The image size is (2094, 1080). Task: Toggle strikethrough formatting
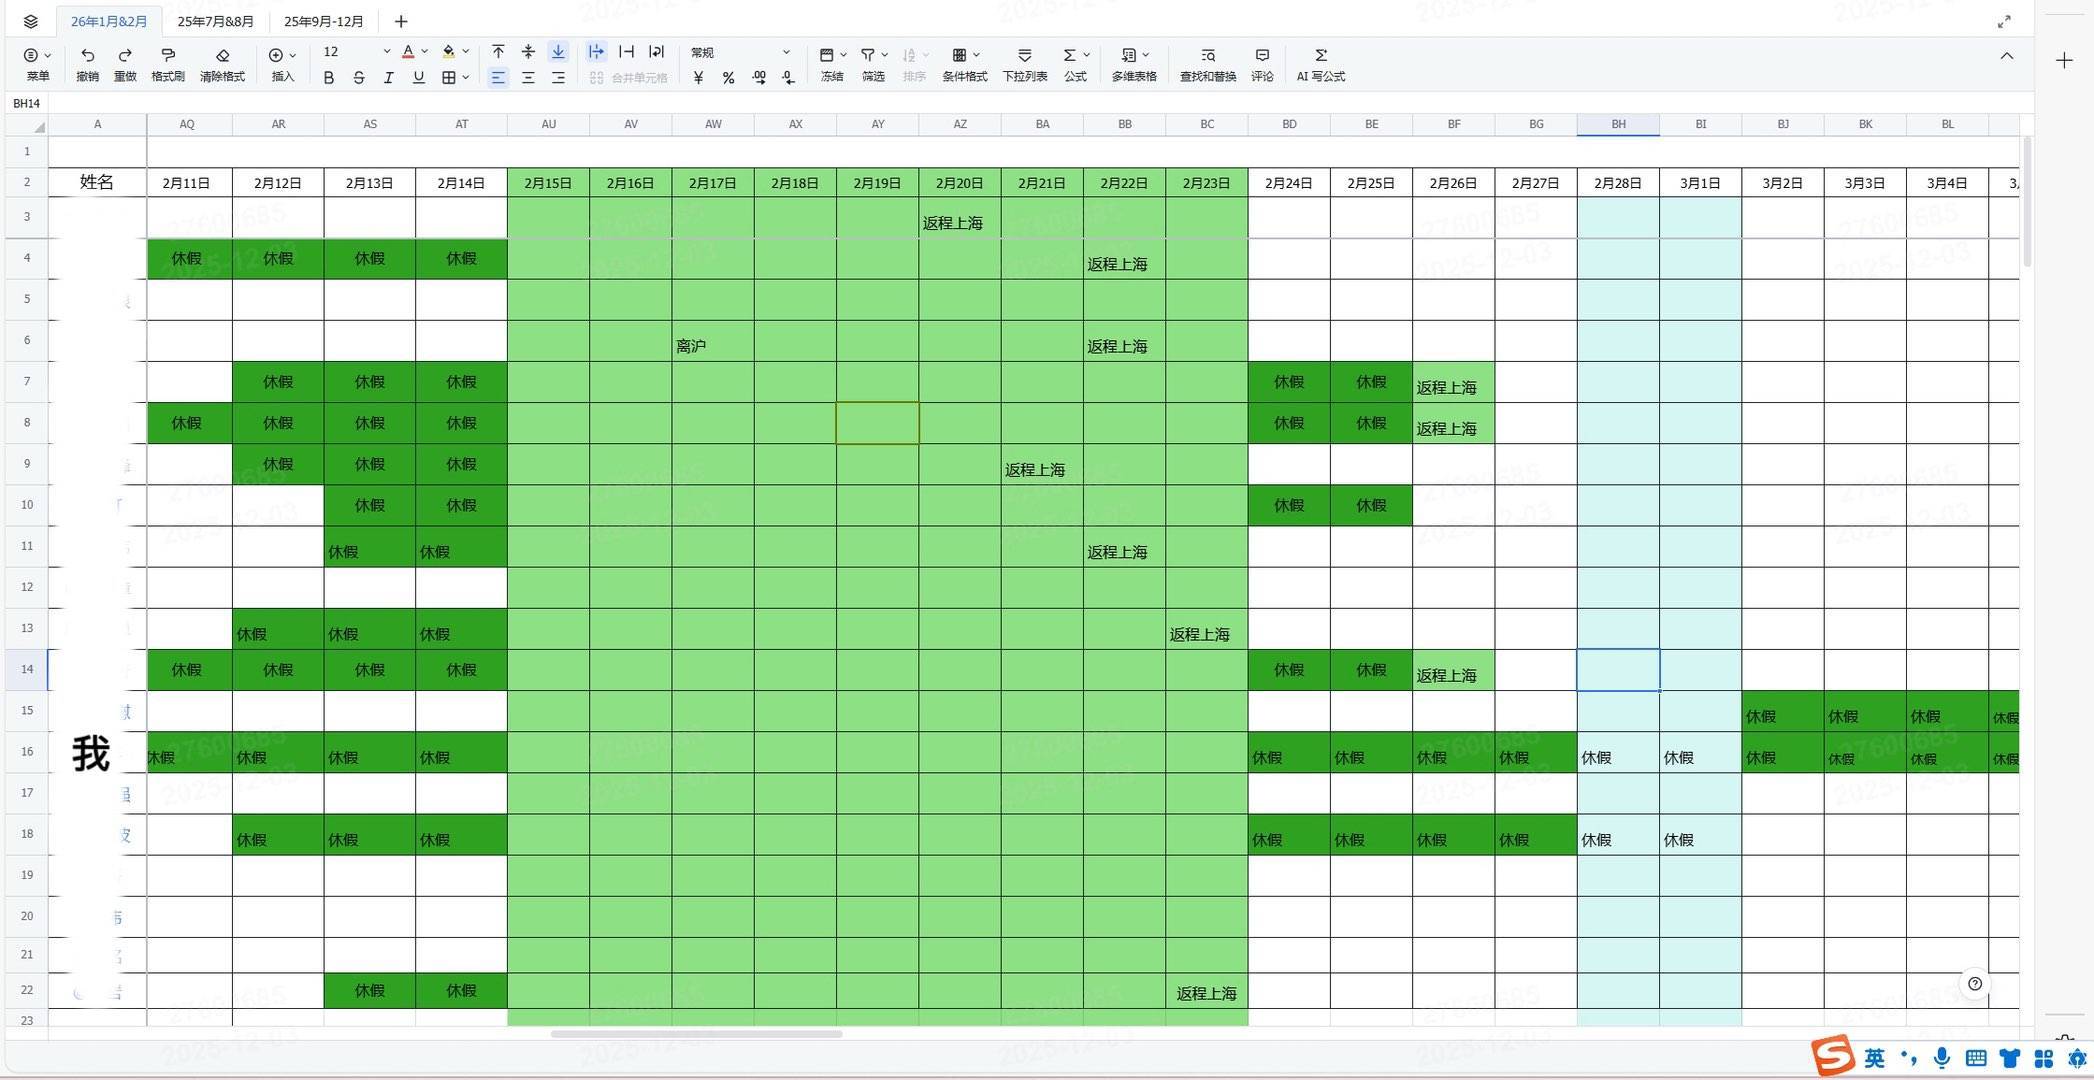click(x=358, y=78)
